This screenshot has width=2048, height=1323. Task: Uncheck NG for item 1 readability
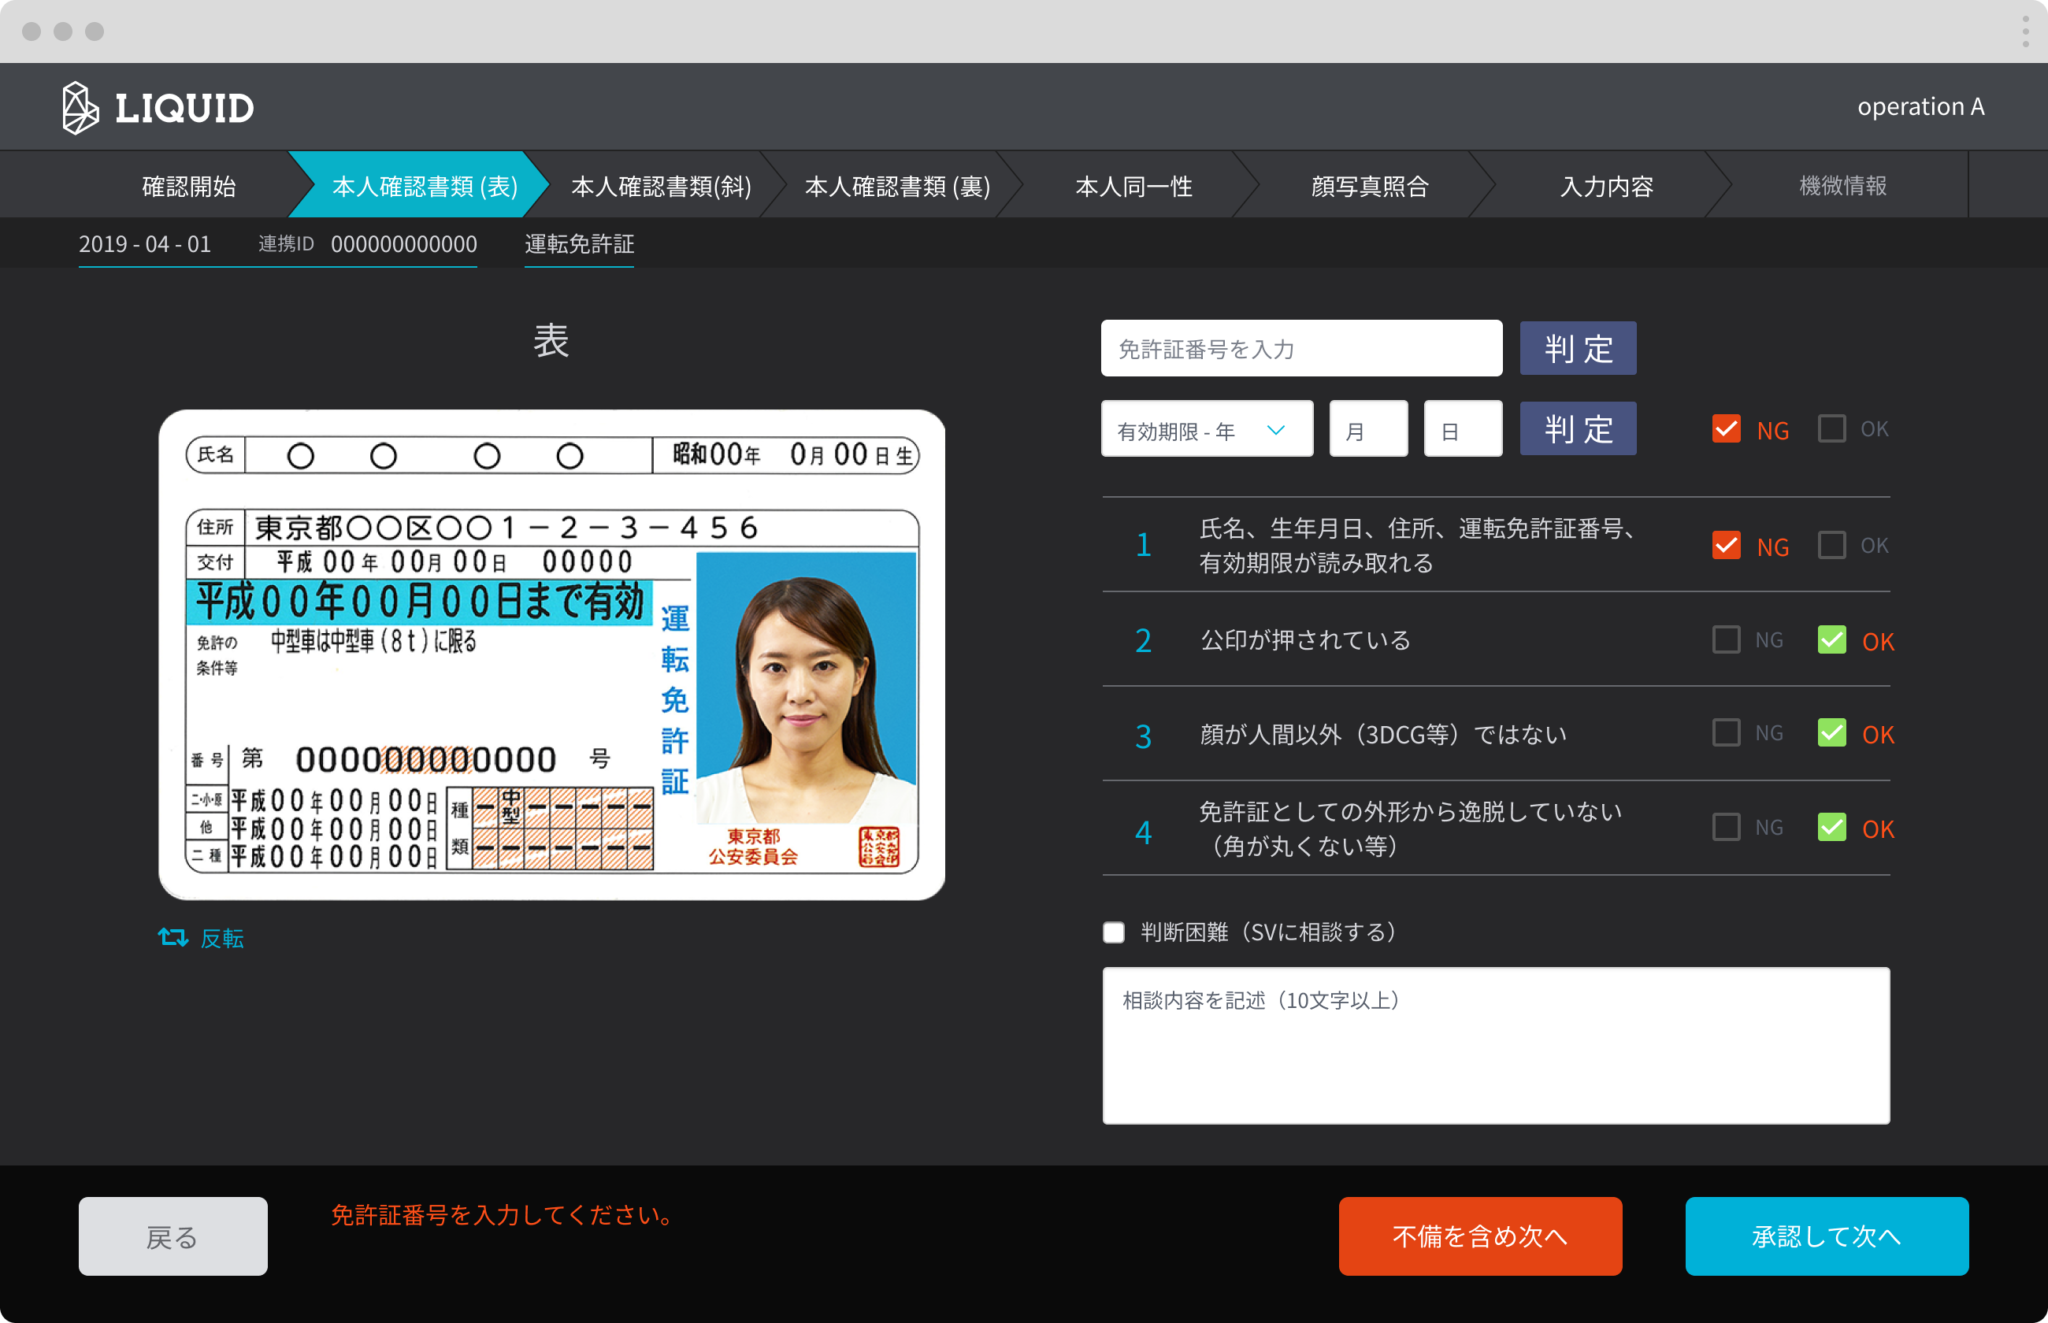(1726, 545)
